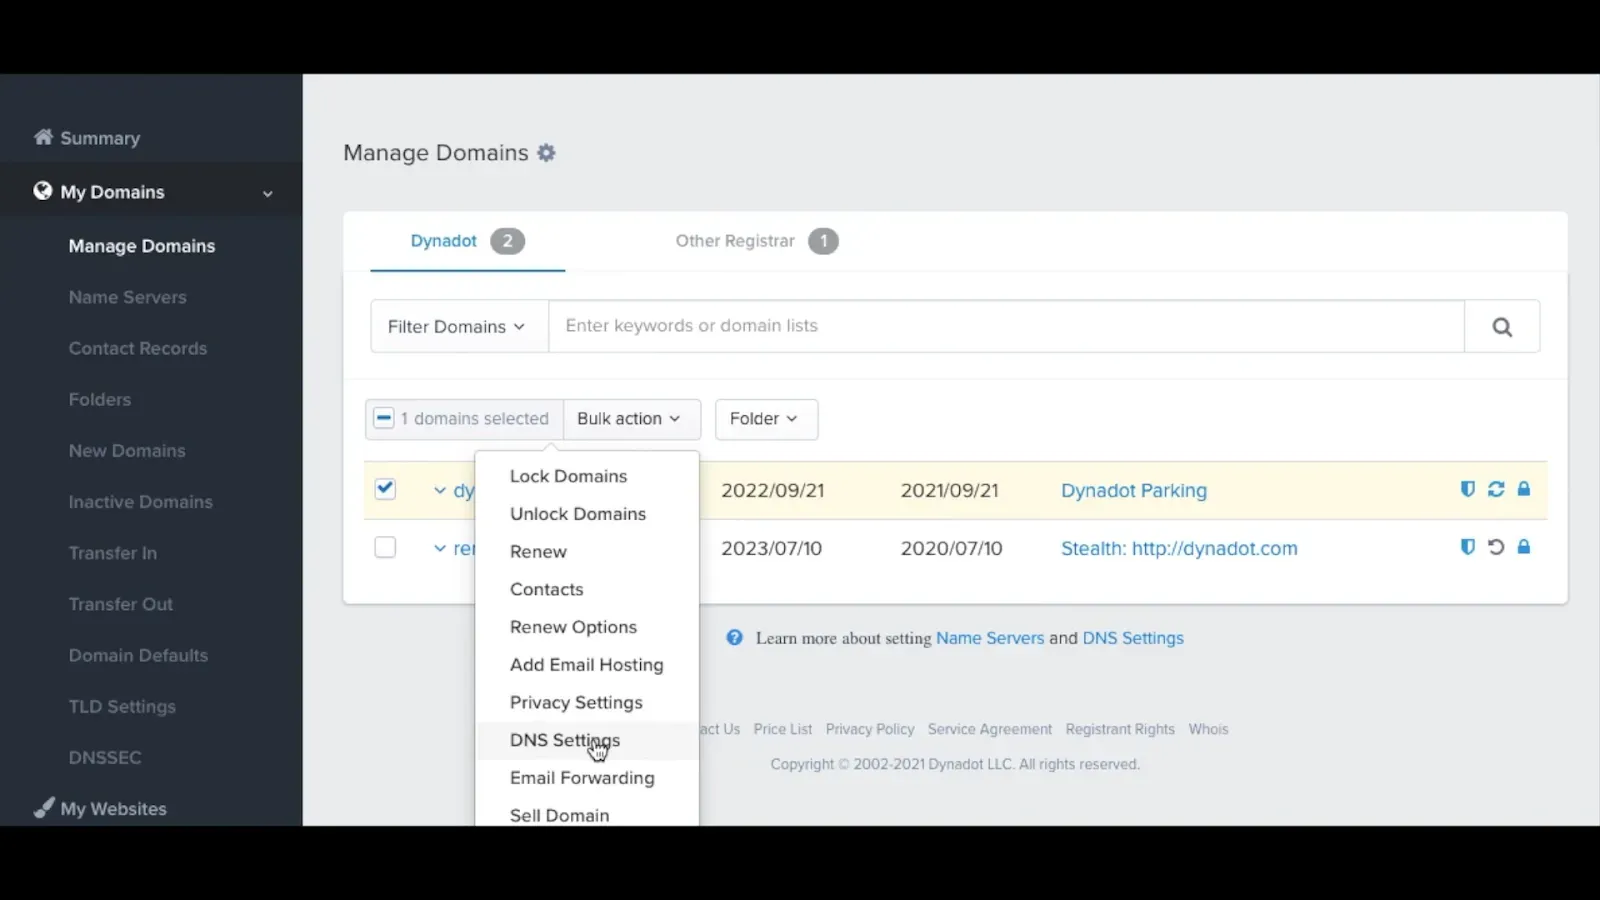Screen dimensions: 1600x900
Task: Open the Registrant Rights footer link
Action: 1120,729
